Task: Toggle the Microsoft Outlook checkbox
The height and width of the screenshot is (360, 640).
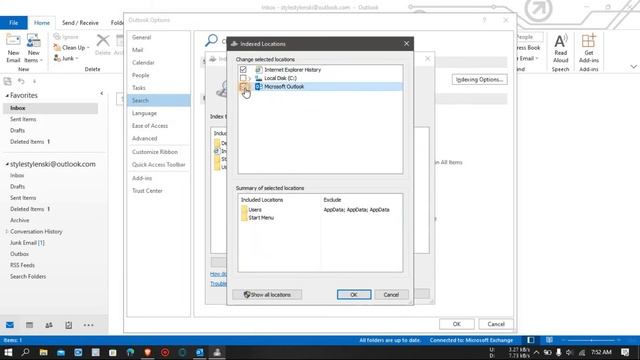Action: pyautogui.click(x=243, y=87)
